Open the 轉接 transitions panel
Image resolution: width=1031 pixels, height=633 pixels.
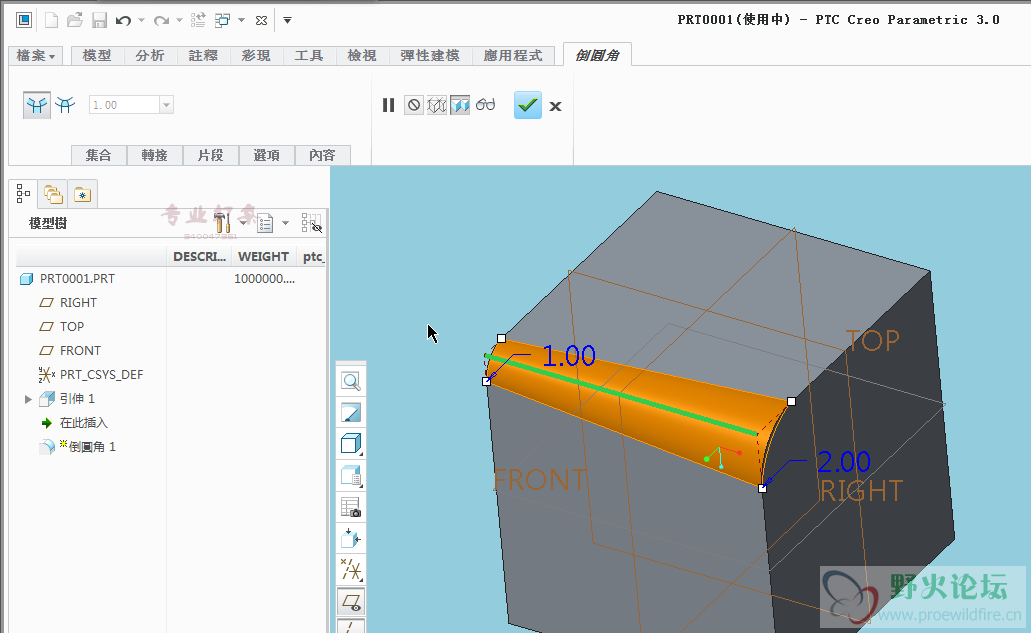155,155
